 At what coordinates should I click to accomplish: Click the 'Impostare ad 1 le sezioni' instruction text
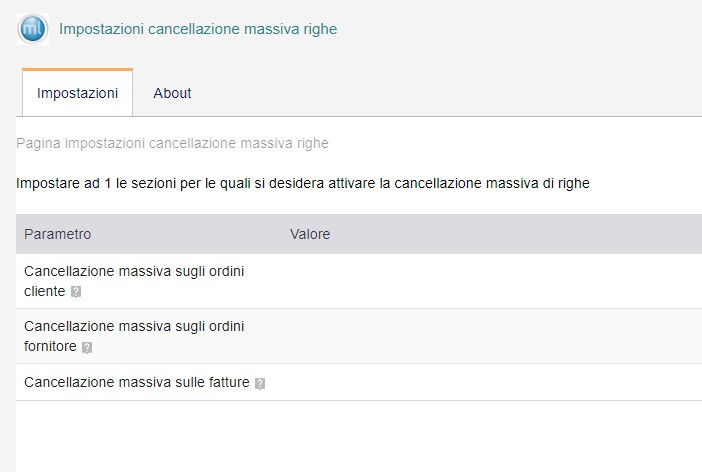coord(303,184)
